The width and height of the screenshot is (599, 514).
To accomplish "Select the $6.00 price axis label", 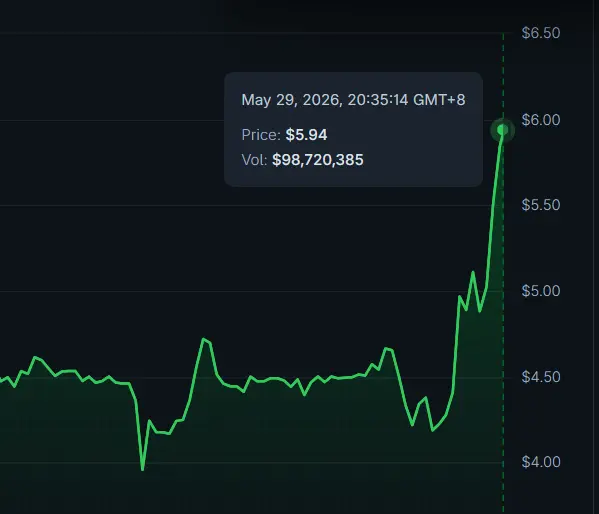I will [541, 120].
